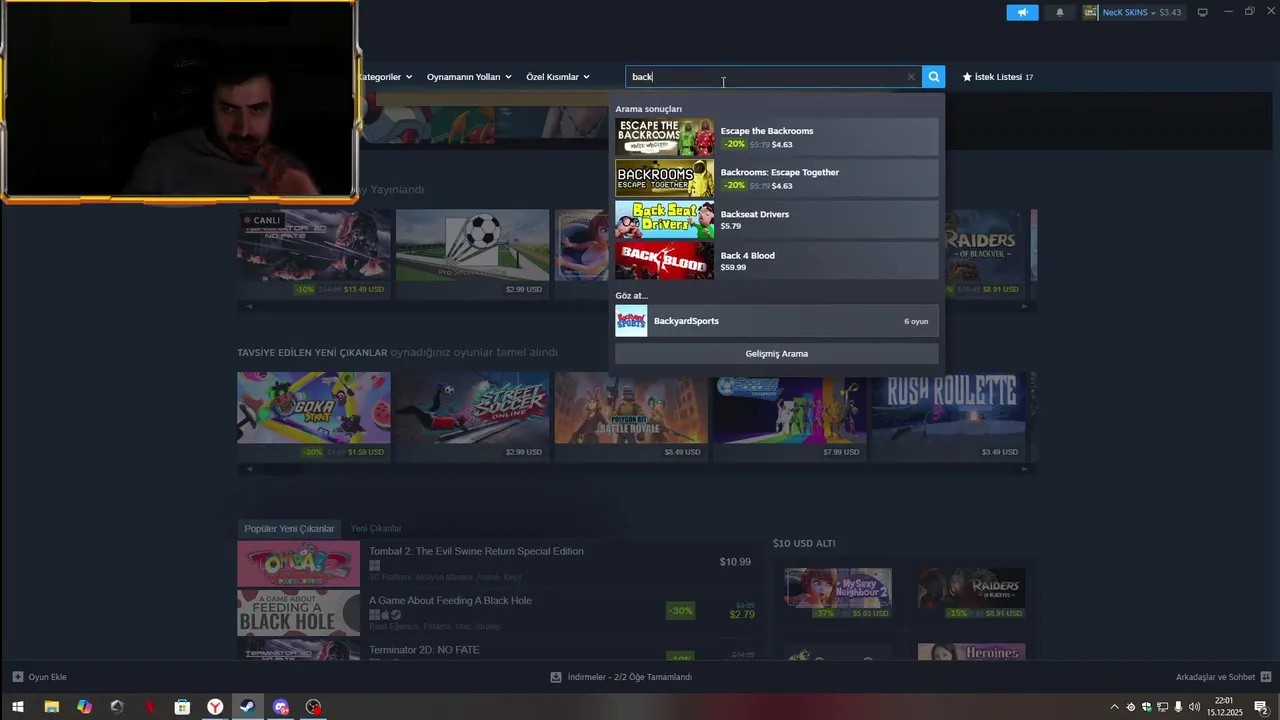Open Copilot from the taskbar
Image resolution: width=1280 pixels, height=720 pixels.
tap(84, 707)
